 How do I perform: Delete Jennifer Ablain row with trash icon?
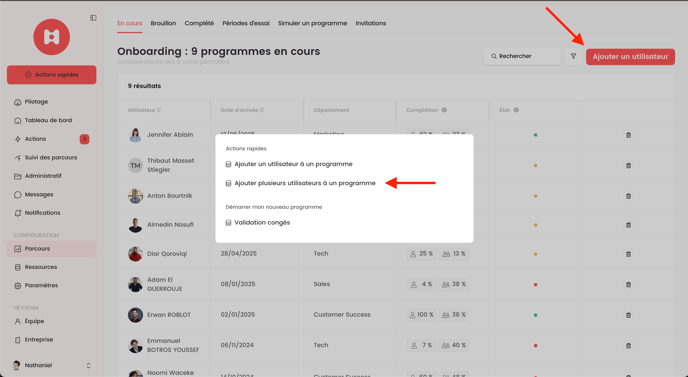coord(628,135)
